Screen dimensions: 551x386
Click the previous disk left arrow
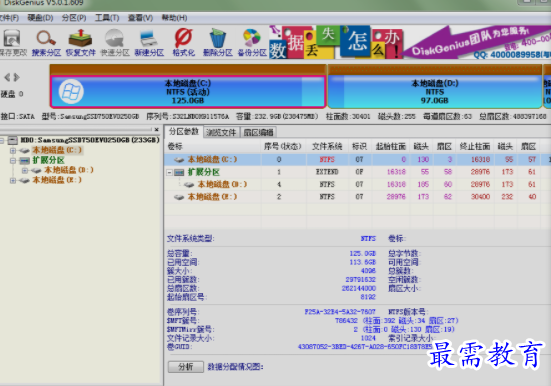(x=7, y=77)
